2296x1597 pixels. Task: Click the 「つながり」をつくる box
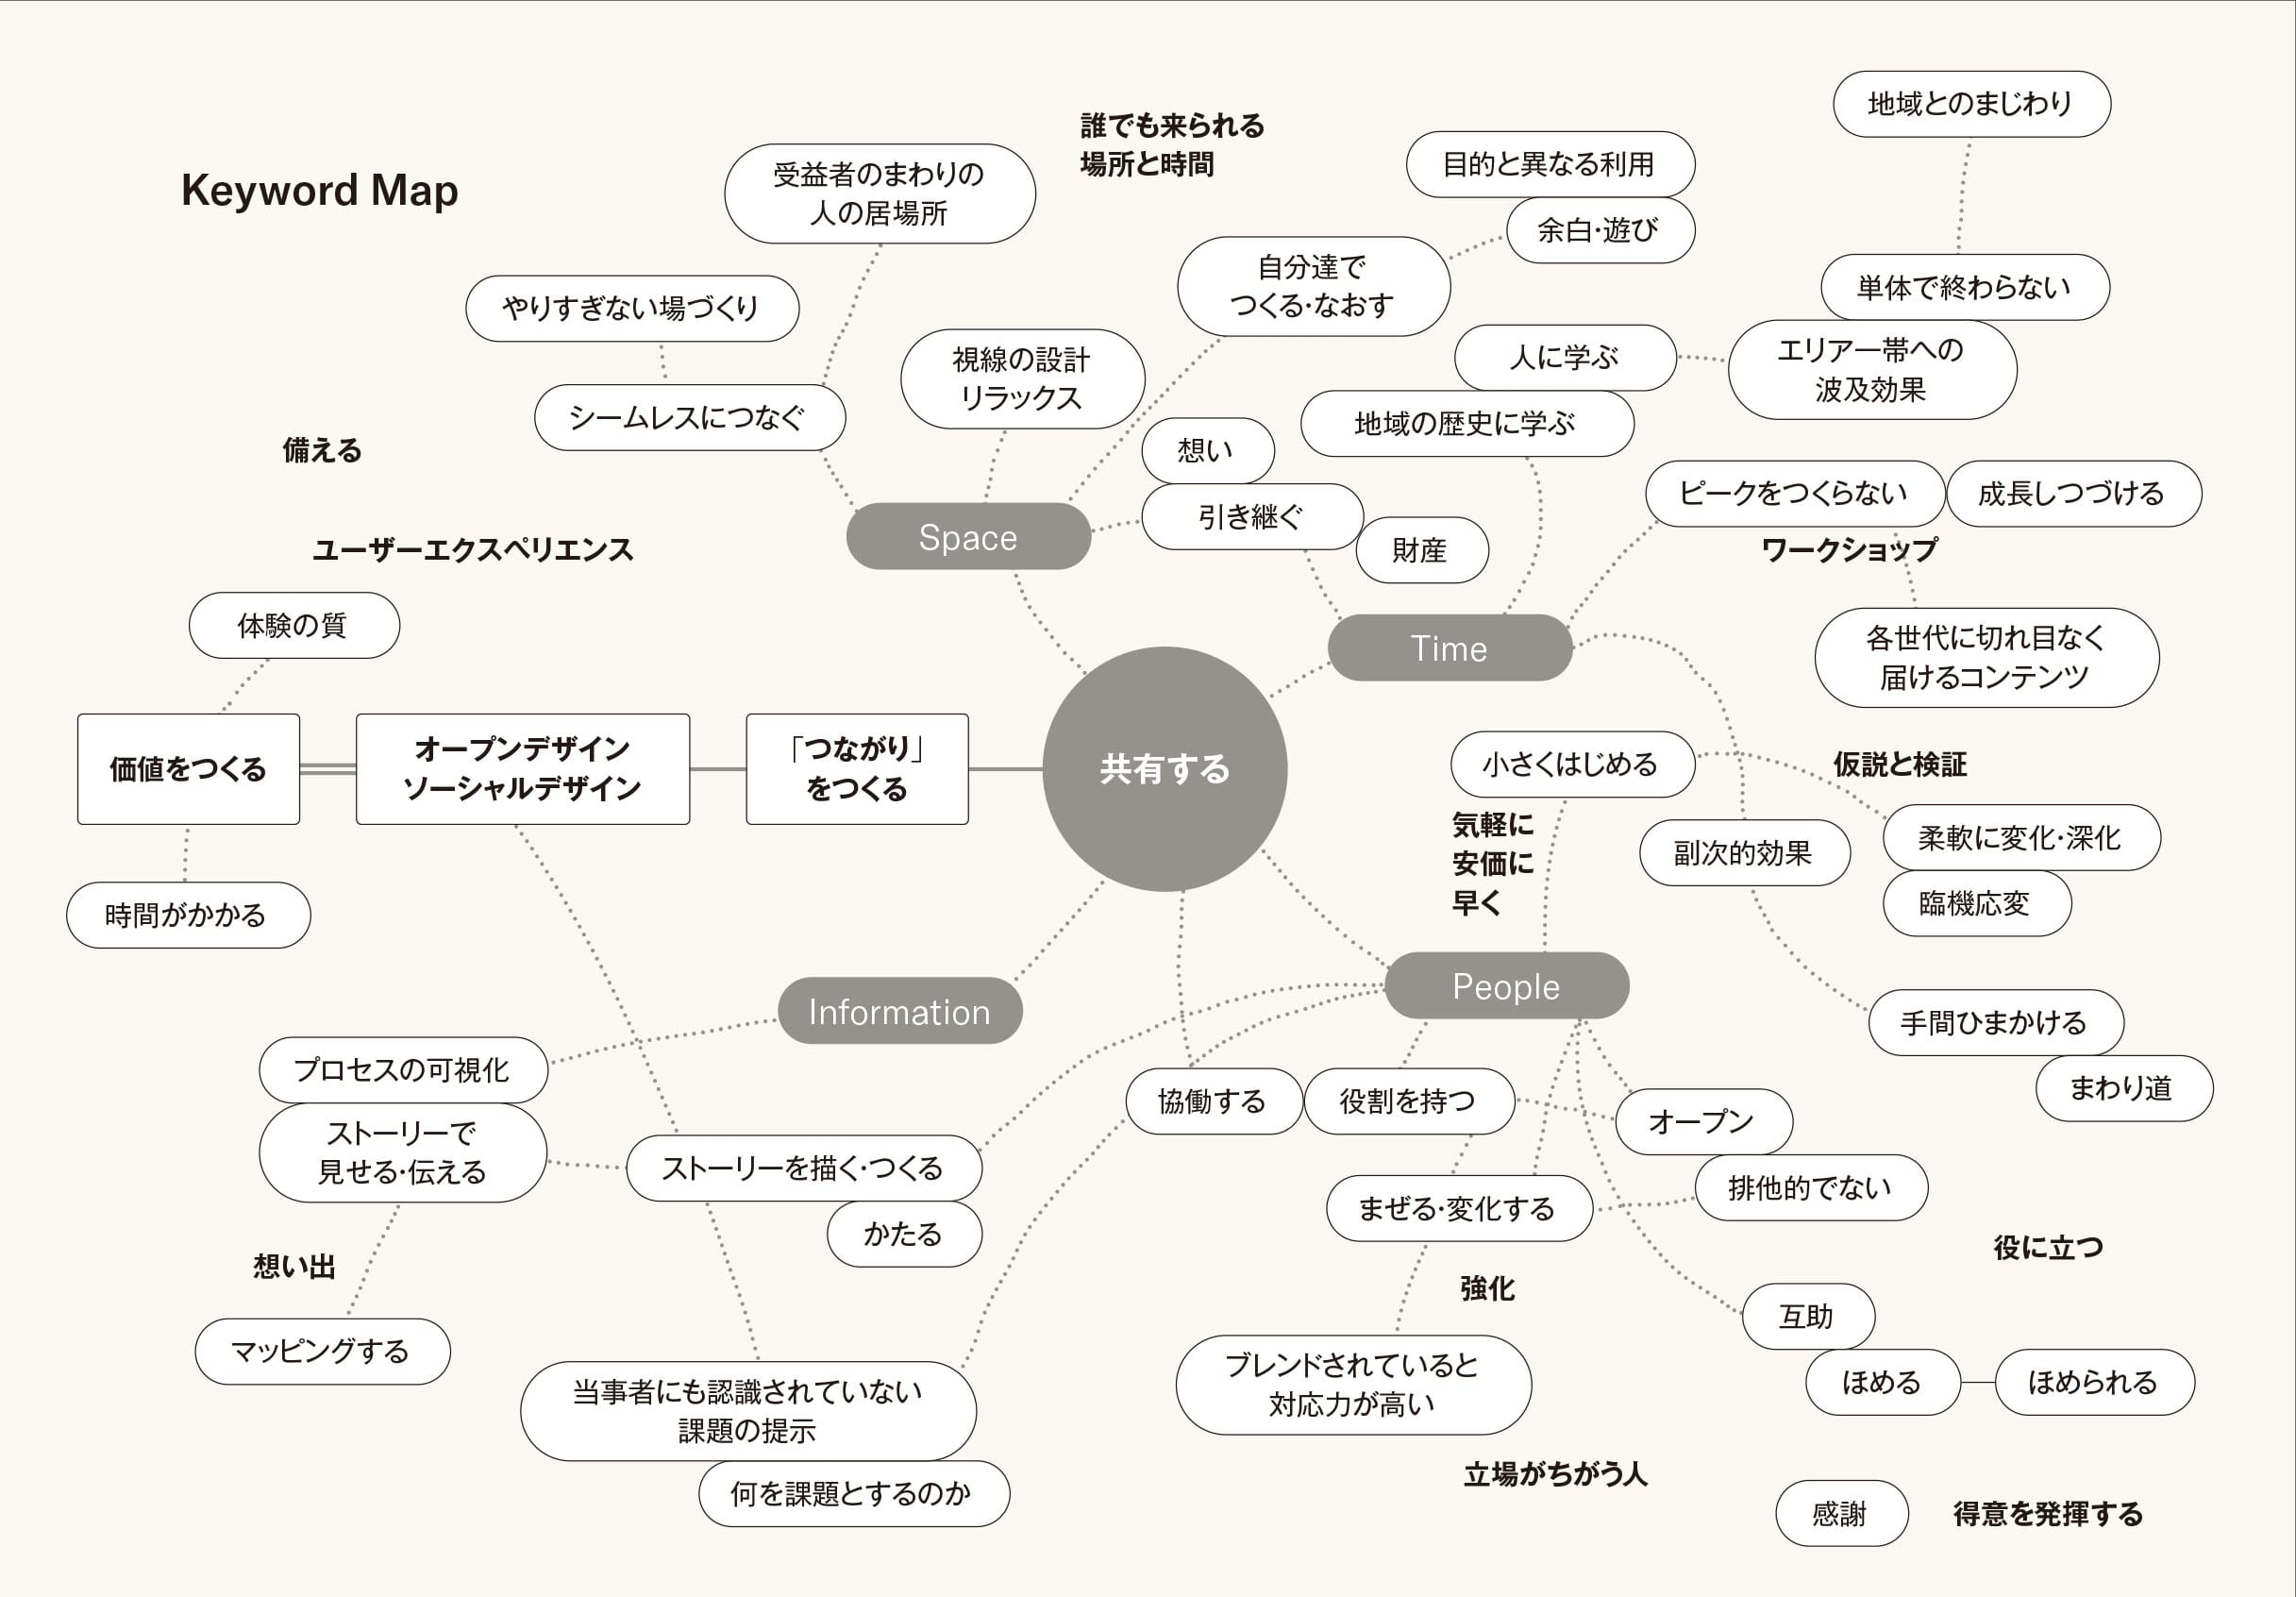pyautogui.click(x=857, y=768)
